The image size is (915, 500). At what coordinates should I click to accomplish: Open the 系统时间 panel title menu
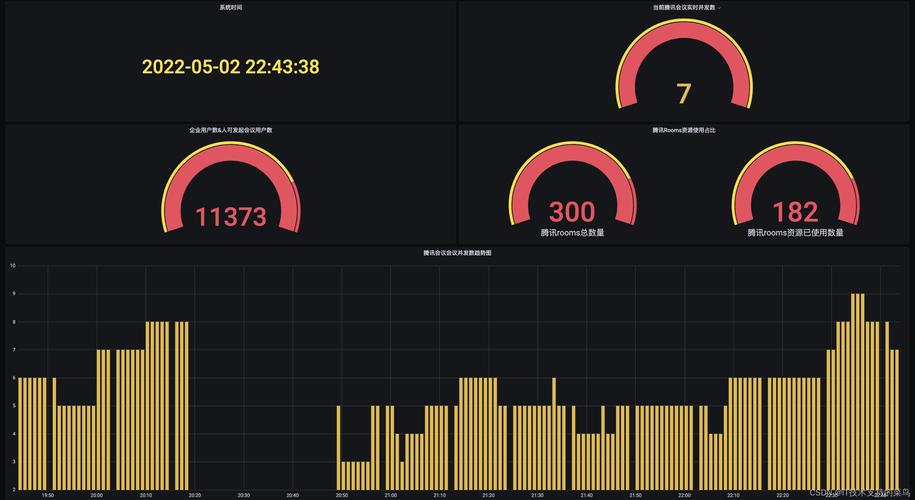[230, 7]
